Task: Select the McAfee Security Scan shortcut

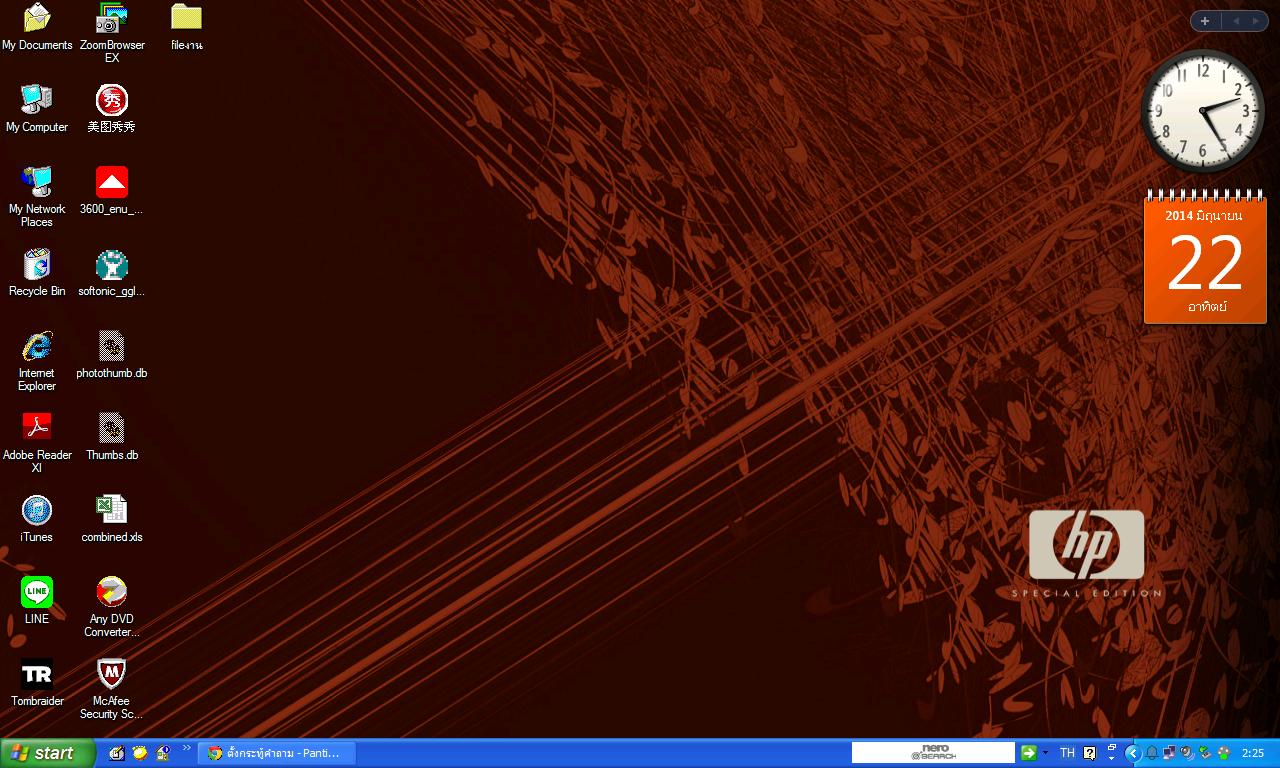Action: 112,688
